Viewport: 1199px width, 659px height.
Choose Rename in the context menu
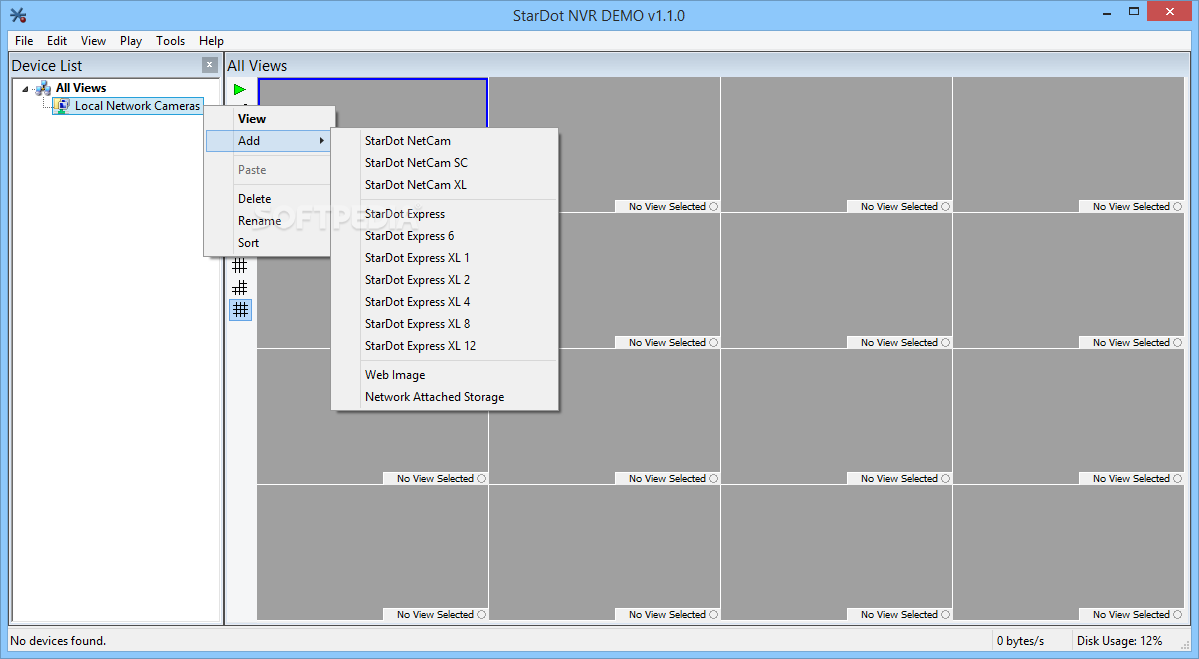(268, 220)
